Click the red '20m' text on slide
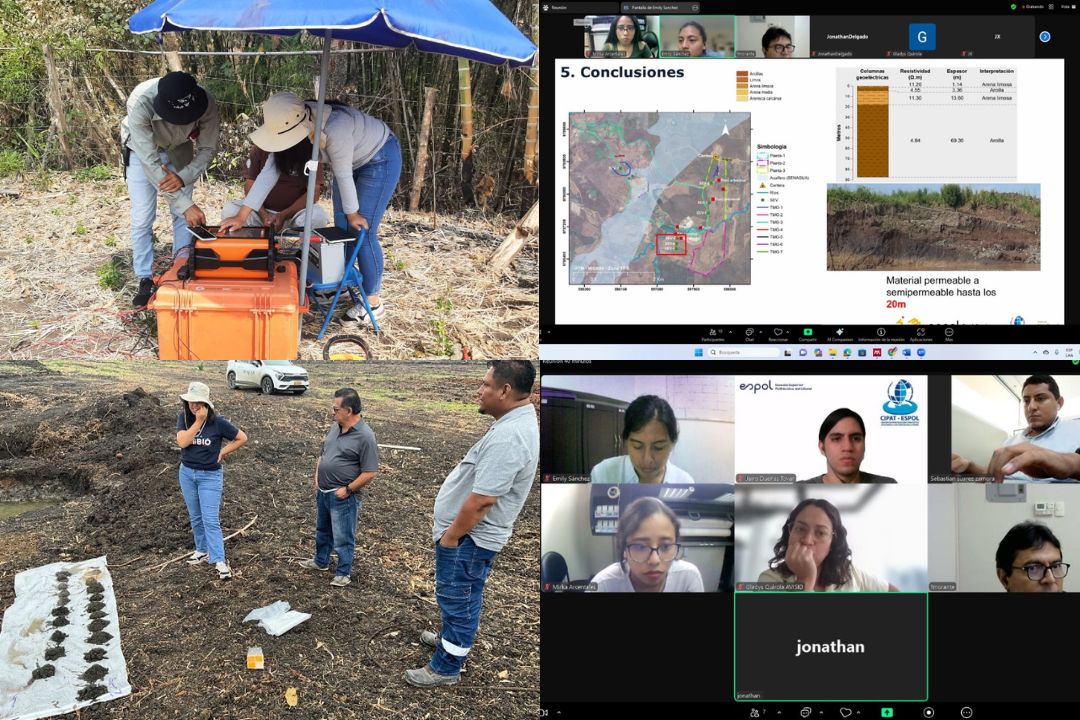 [895, 304]
